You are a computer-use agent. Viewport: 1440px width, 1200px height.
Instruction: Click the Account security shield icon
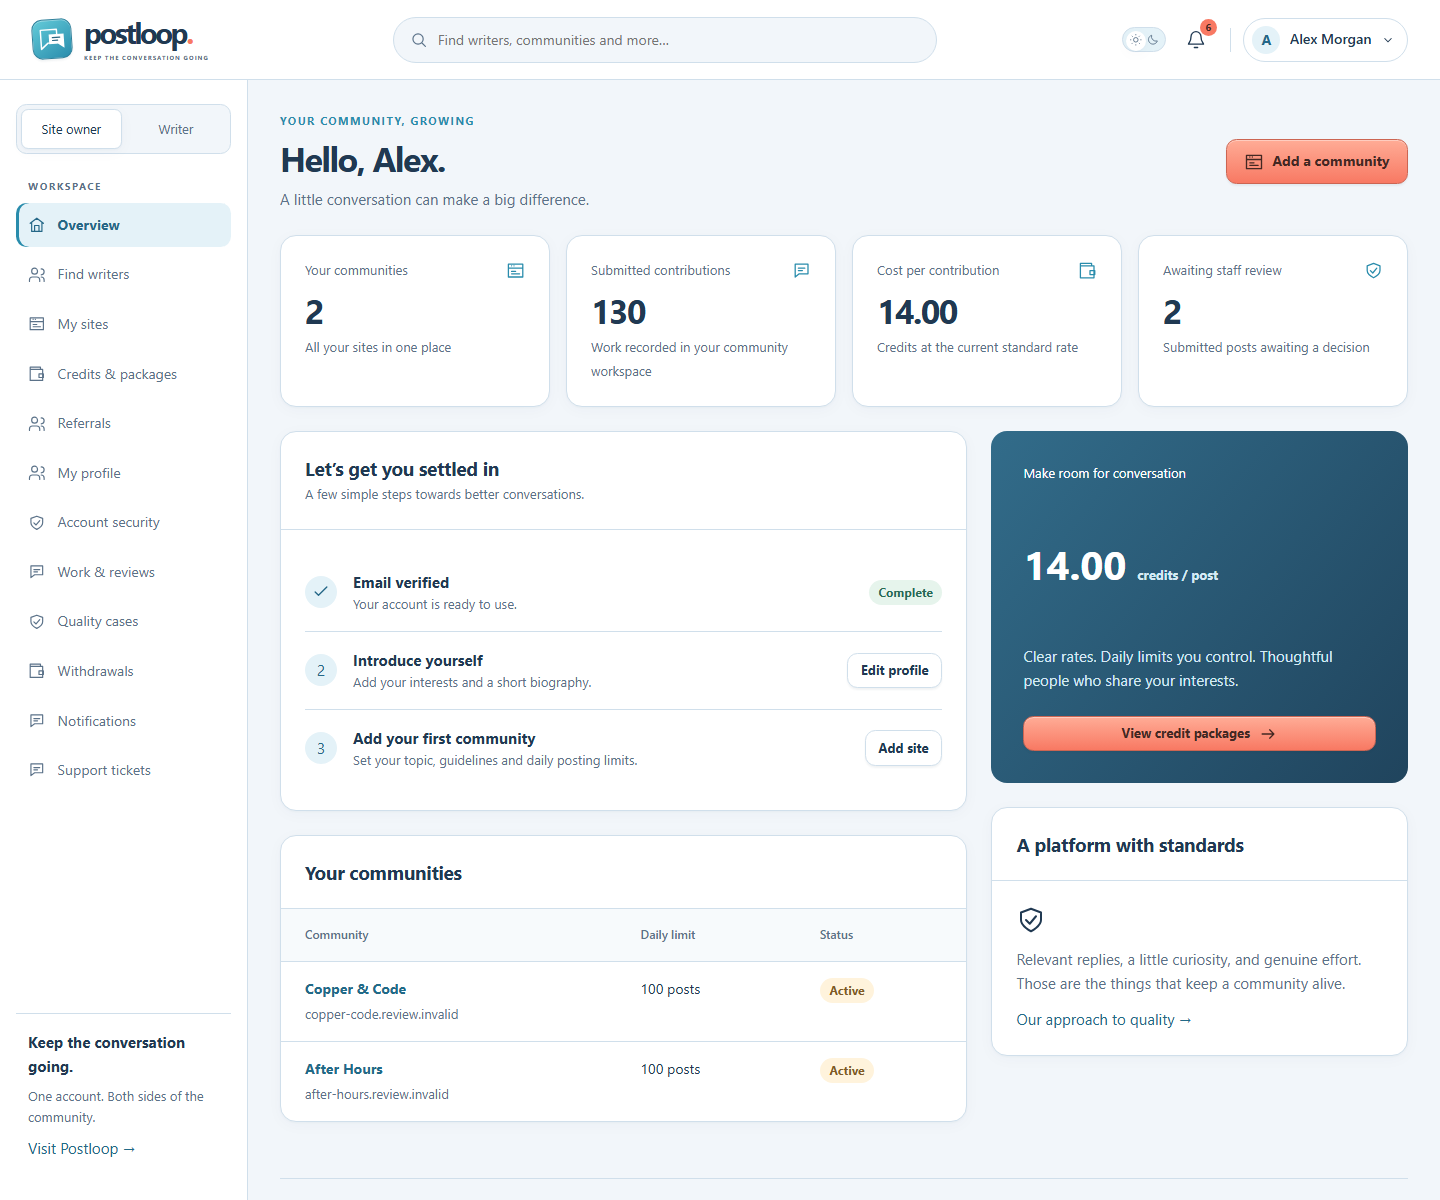37,522
